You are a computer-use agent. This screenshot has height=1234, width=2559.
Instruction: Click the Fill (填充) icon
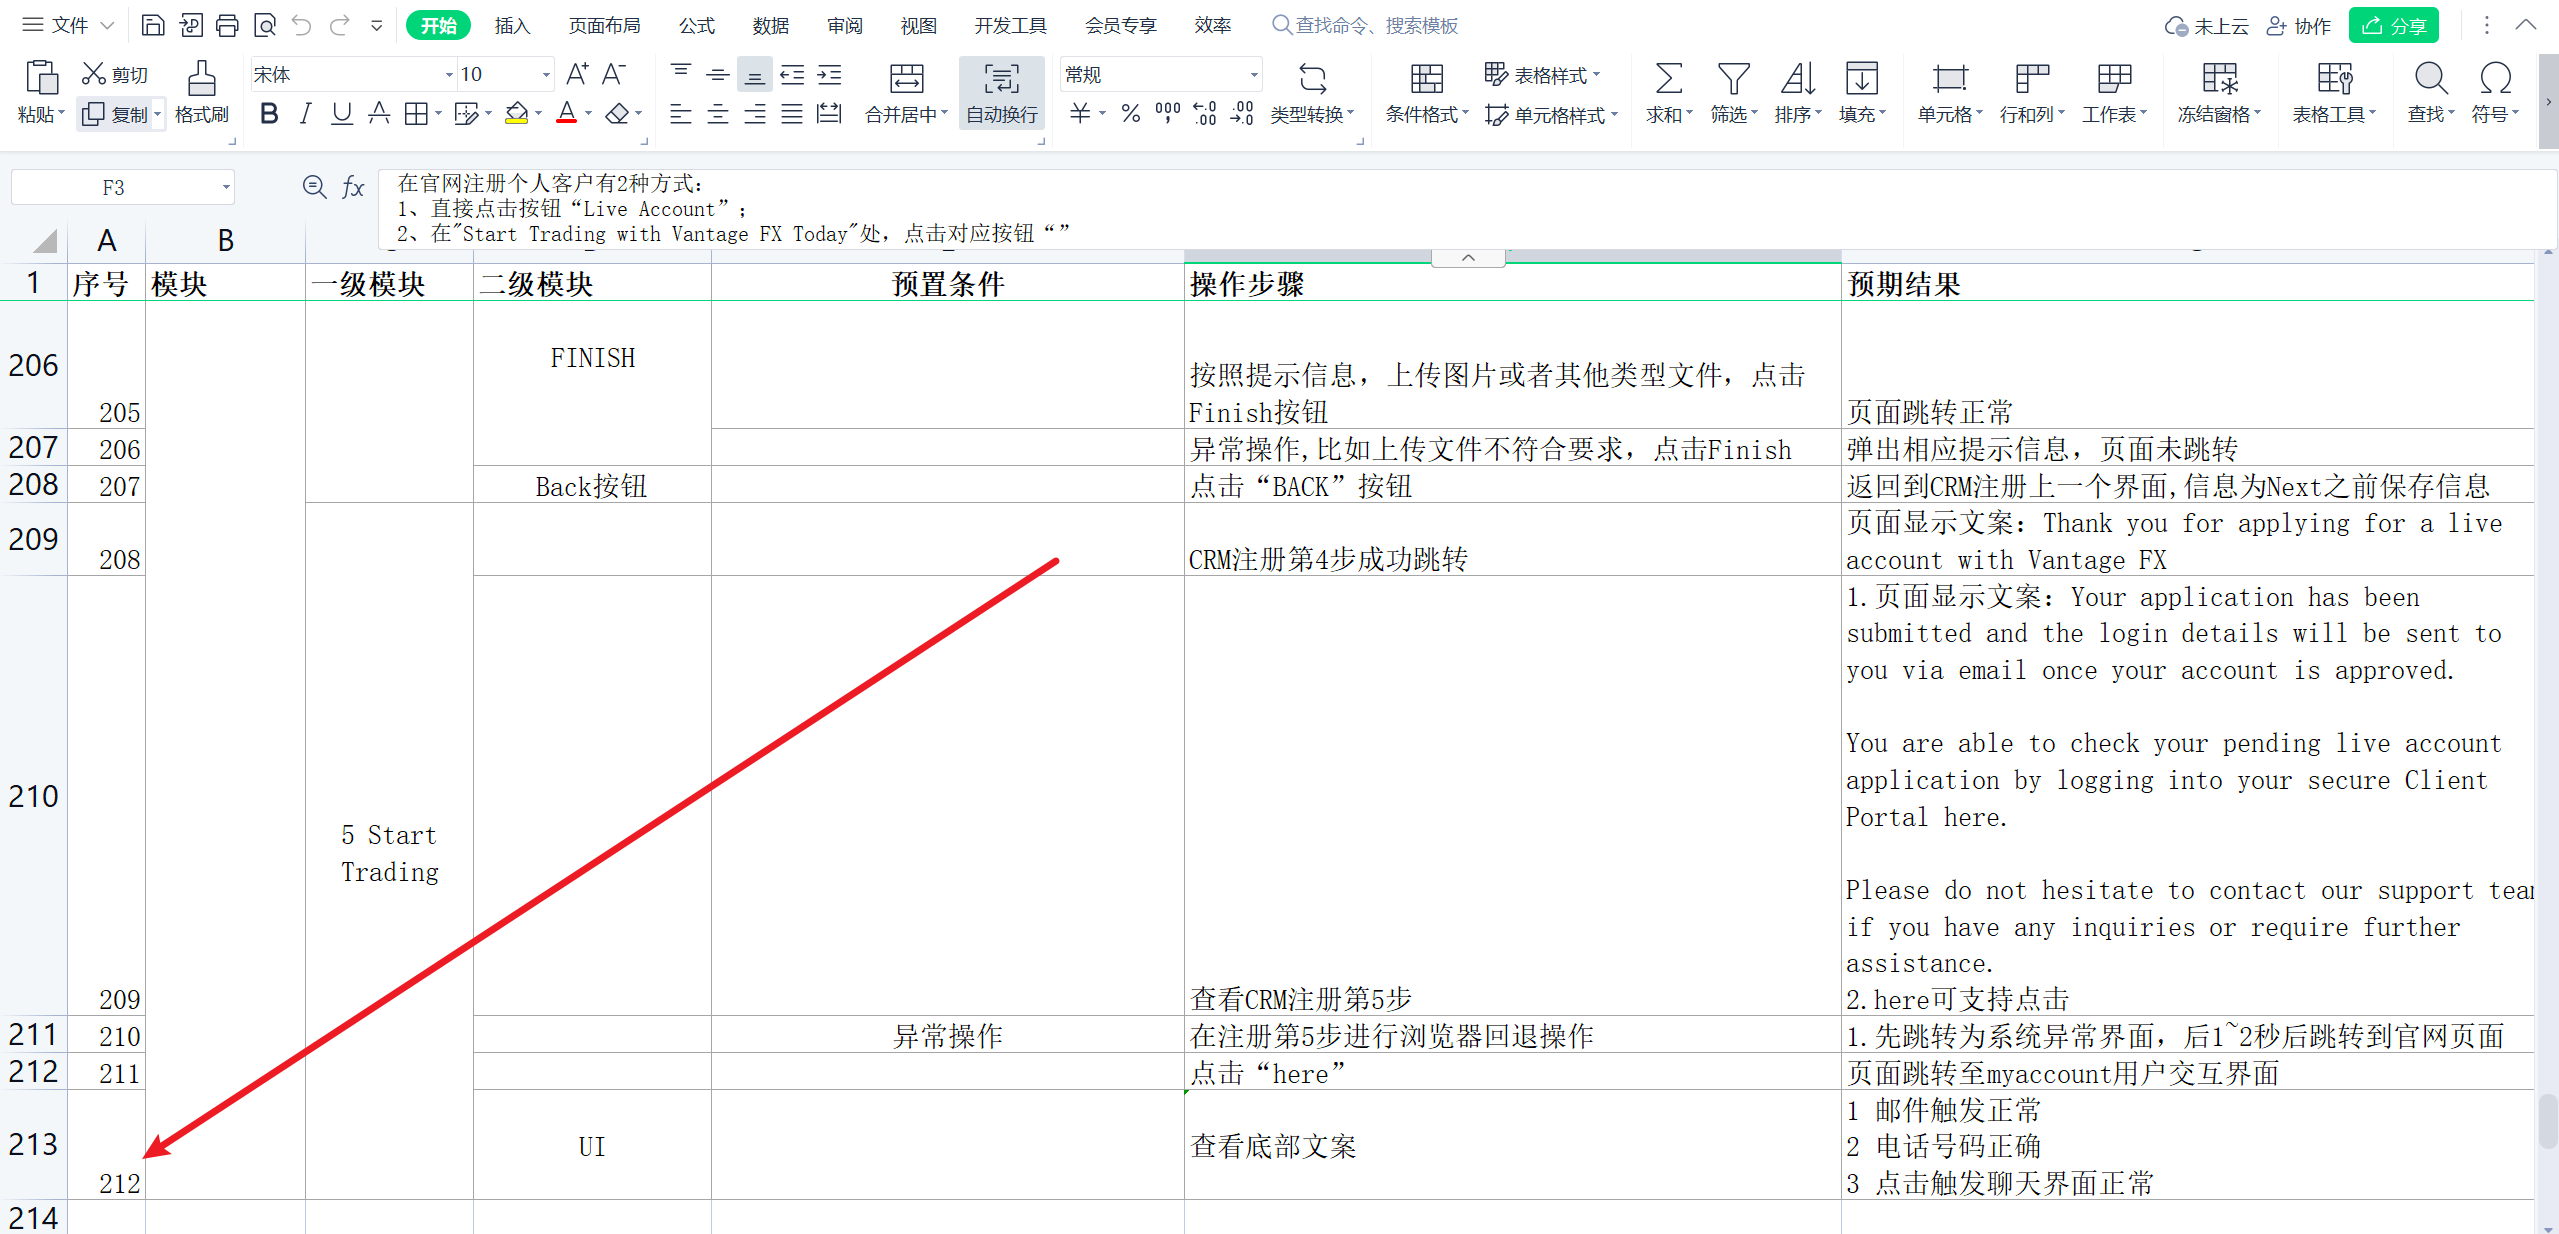pyautogui.click(x=1861, y=78)
